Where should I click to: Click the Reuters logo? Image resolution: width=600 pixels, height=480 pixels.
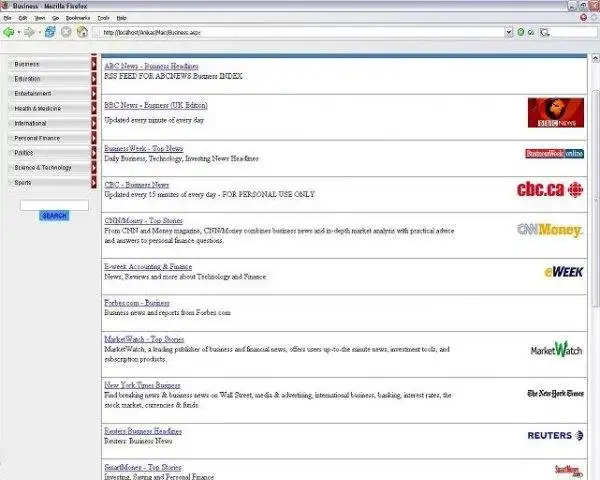[x=555, y=435]
